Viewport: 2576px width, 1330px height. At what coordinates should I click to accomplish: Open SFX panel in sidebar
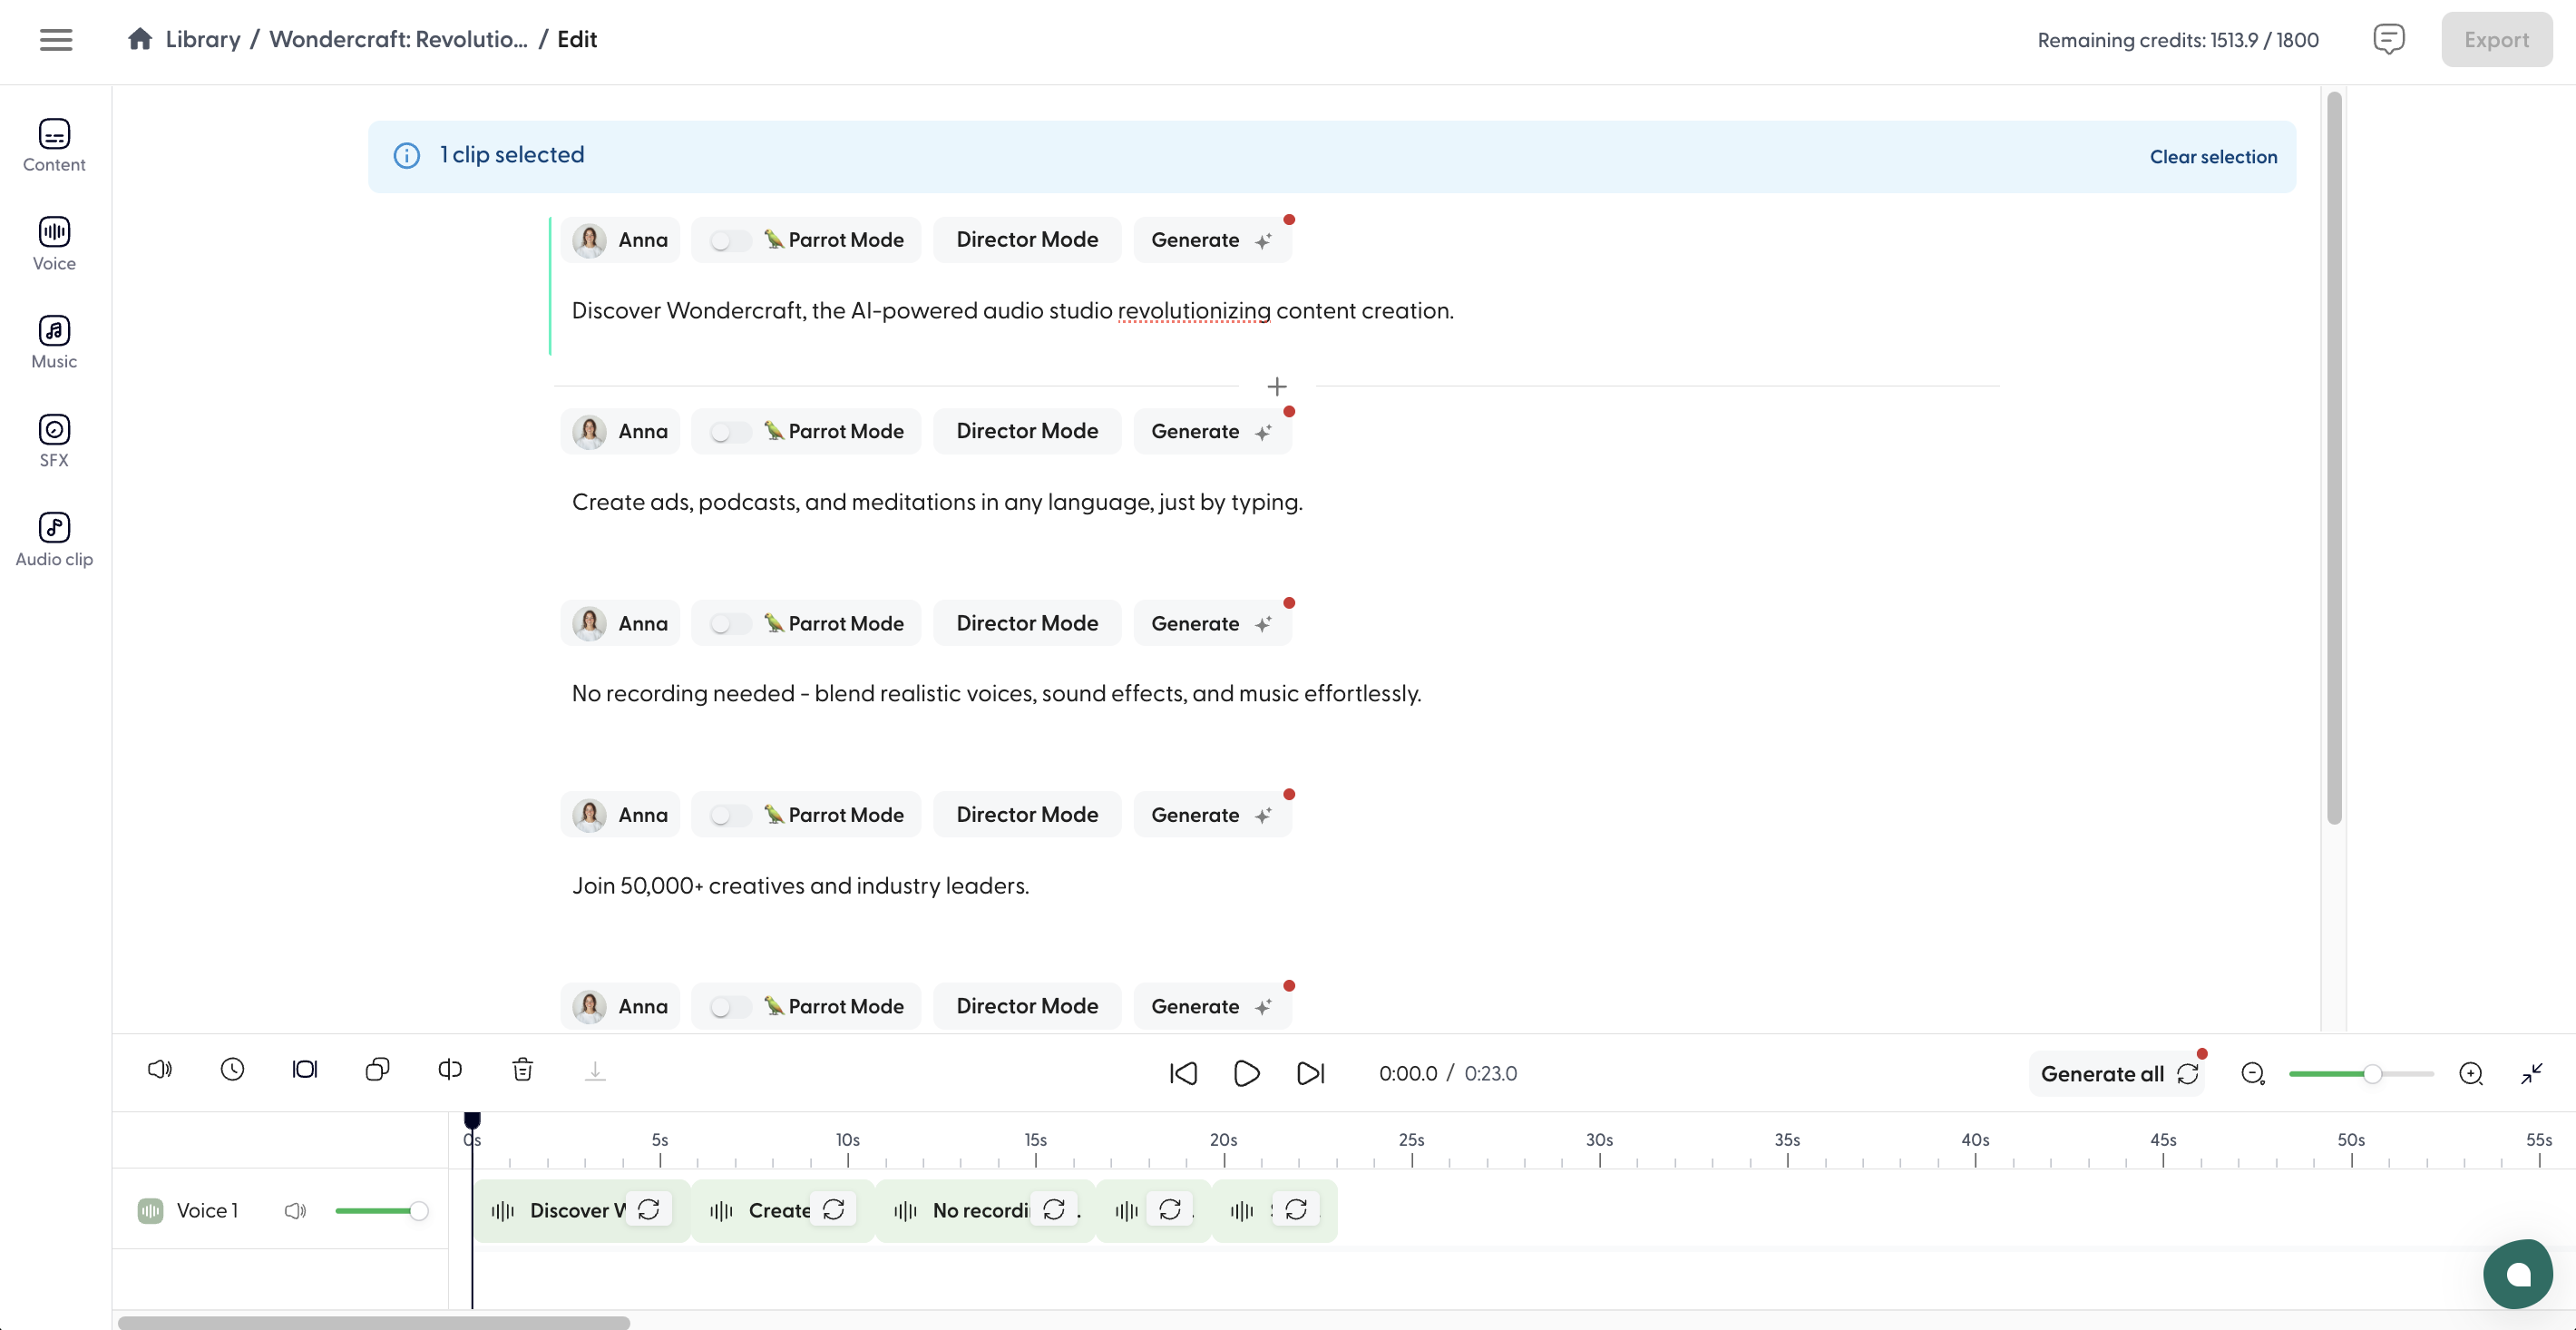coord(54,441)
